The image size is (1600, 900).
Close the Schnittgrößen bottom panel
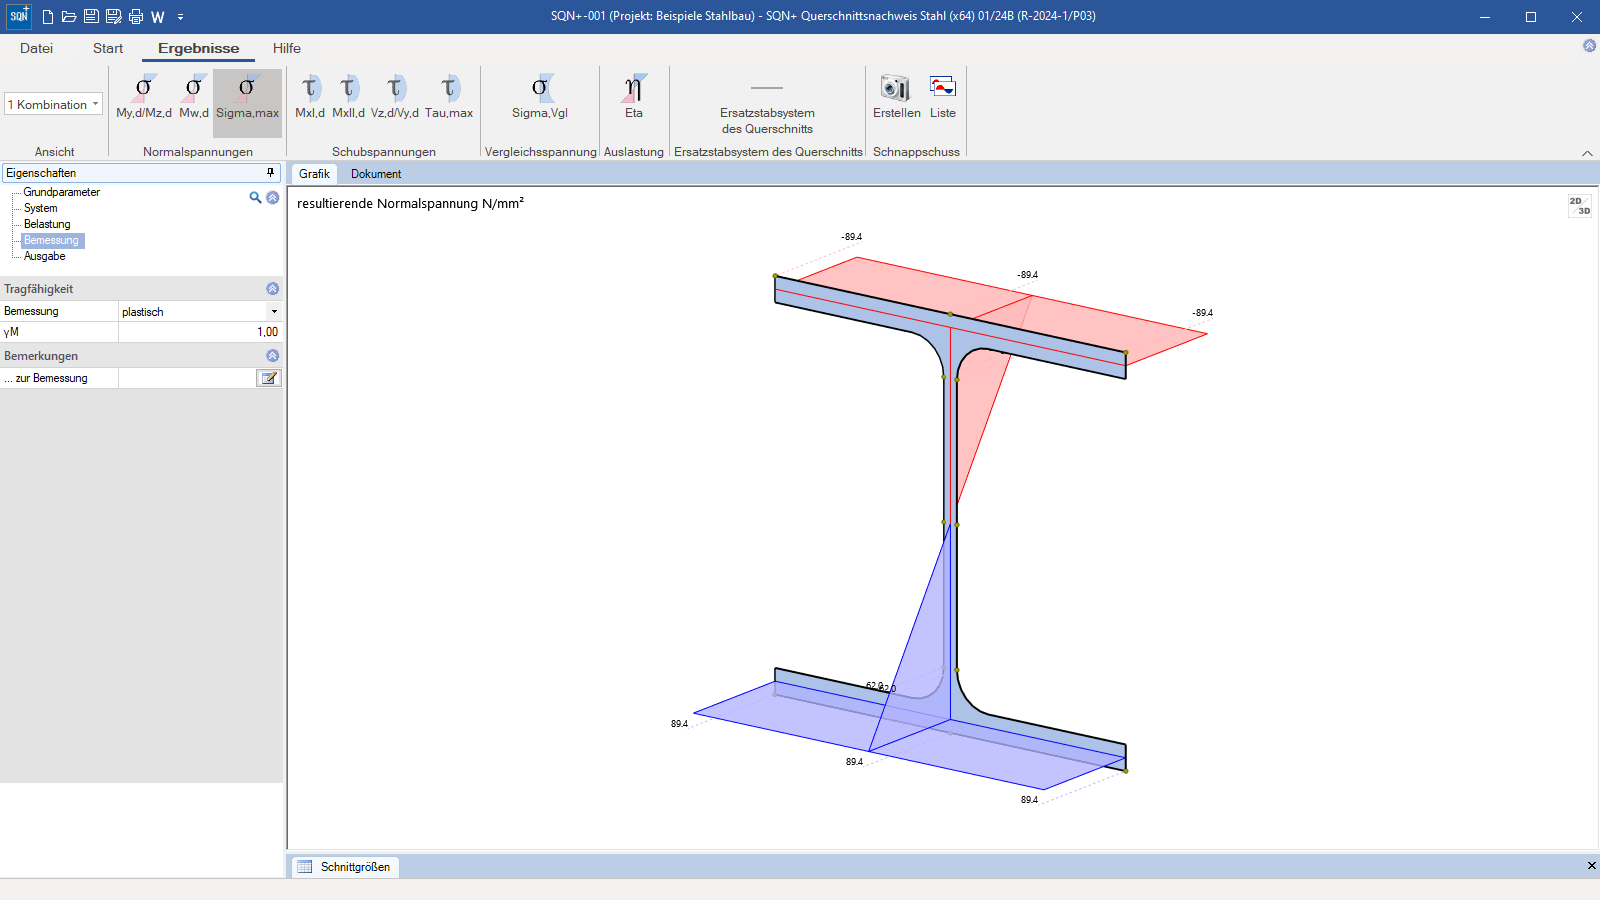pos(1591,866)
